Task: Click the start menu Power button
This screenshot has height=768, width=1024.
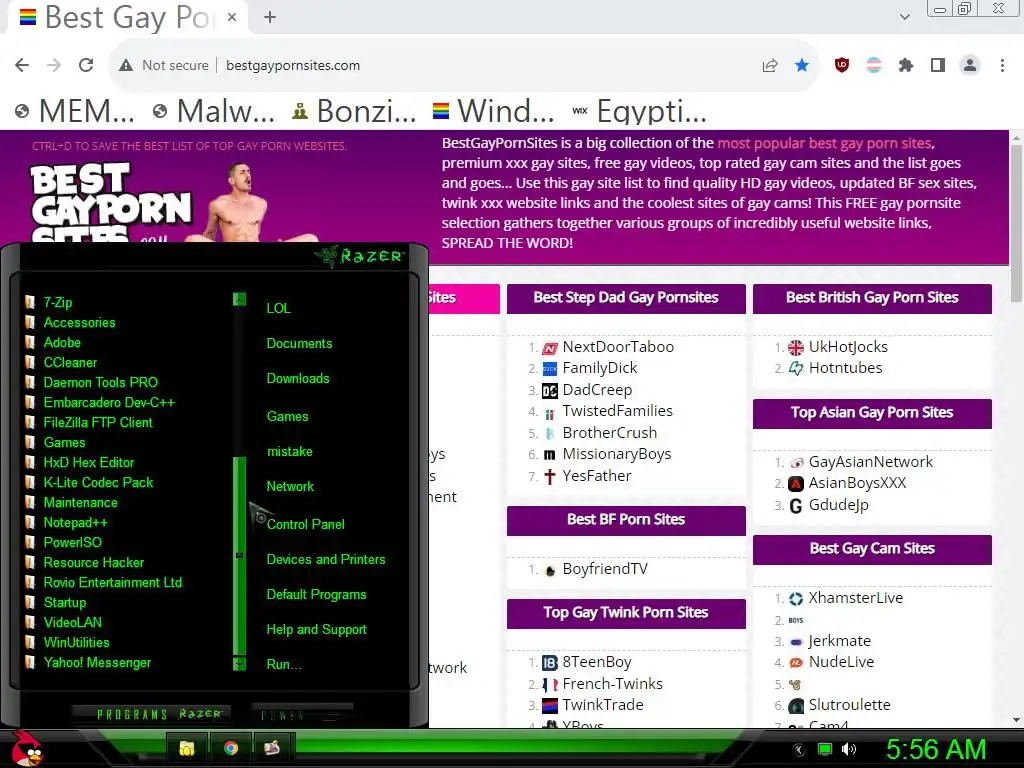Action: (x=302, y=714)
